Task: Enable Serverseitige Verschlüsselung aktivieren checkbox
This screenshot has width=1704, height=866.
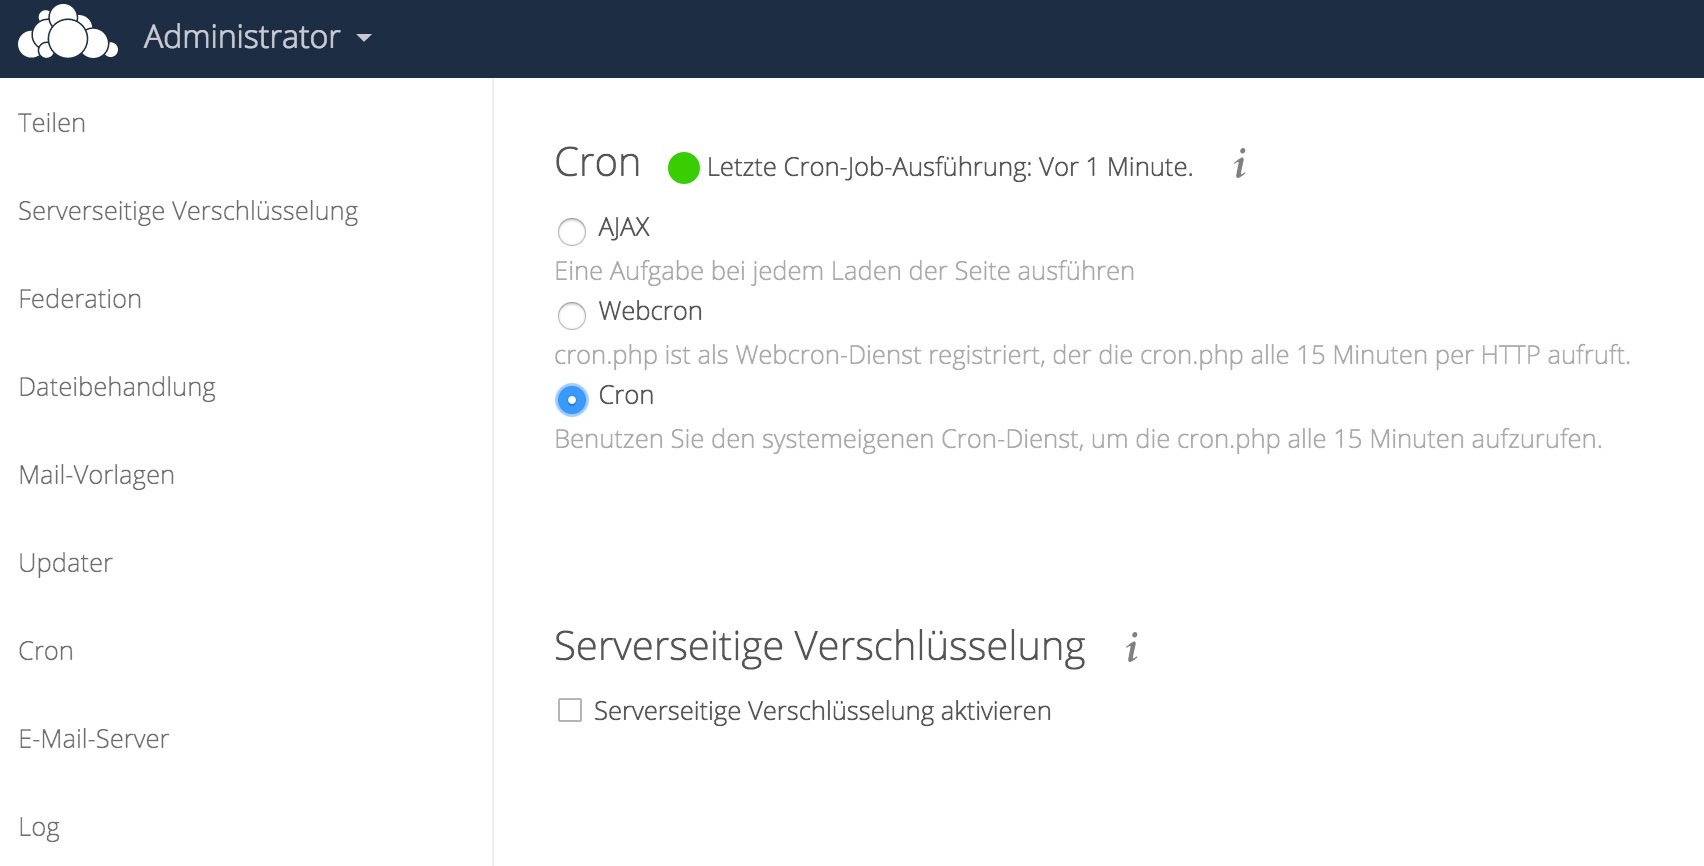Action: pyautogui.click(x=570, y=711)
